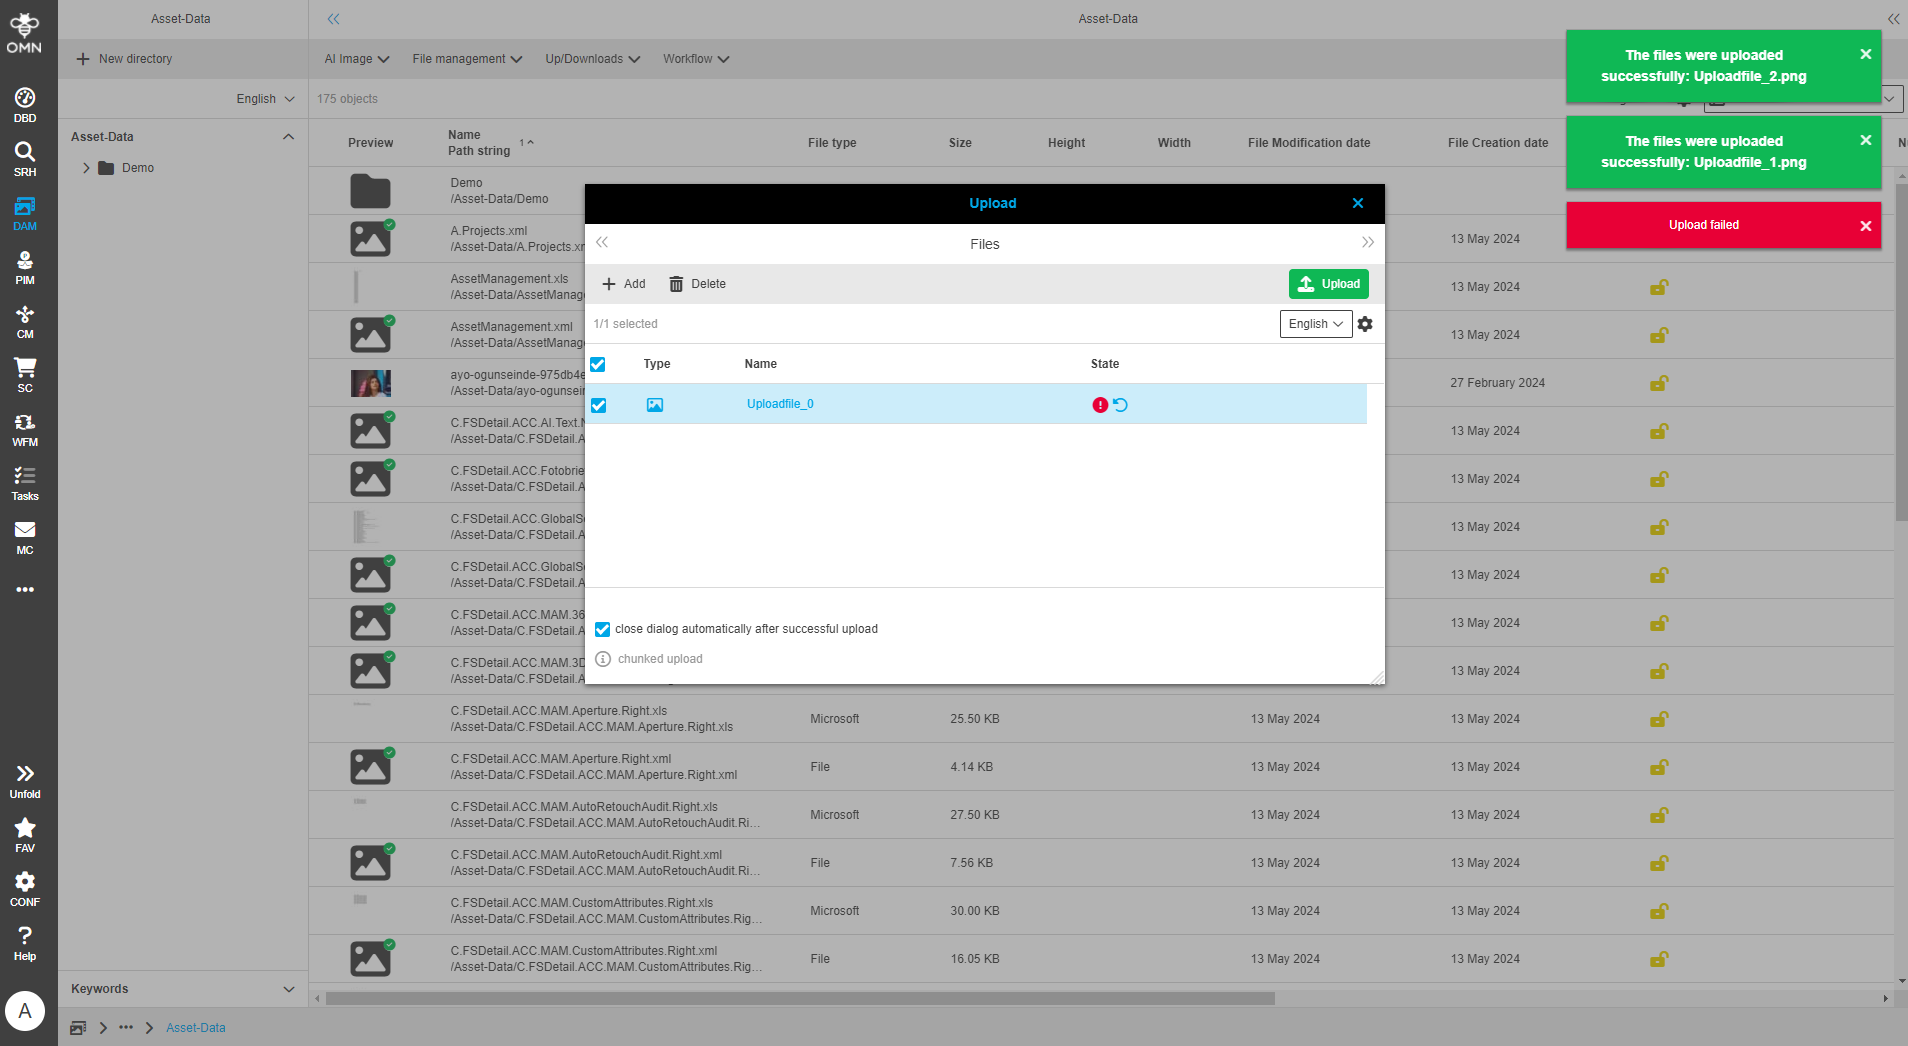Go to next step in Upload dialog
1908x1046 pixels.
pyautogui.click(x=1367, y=243)
